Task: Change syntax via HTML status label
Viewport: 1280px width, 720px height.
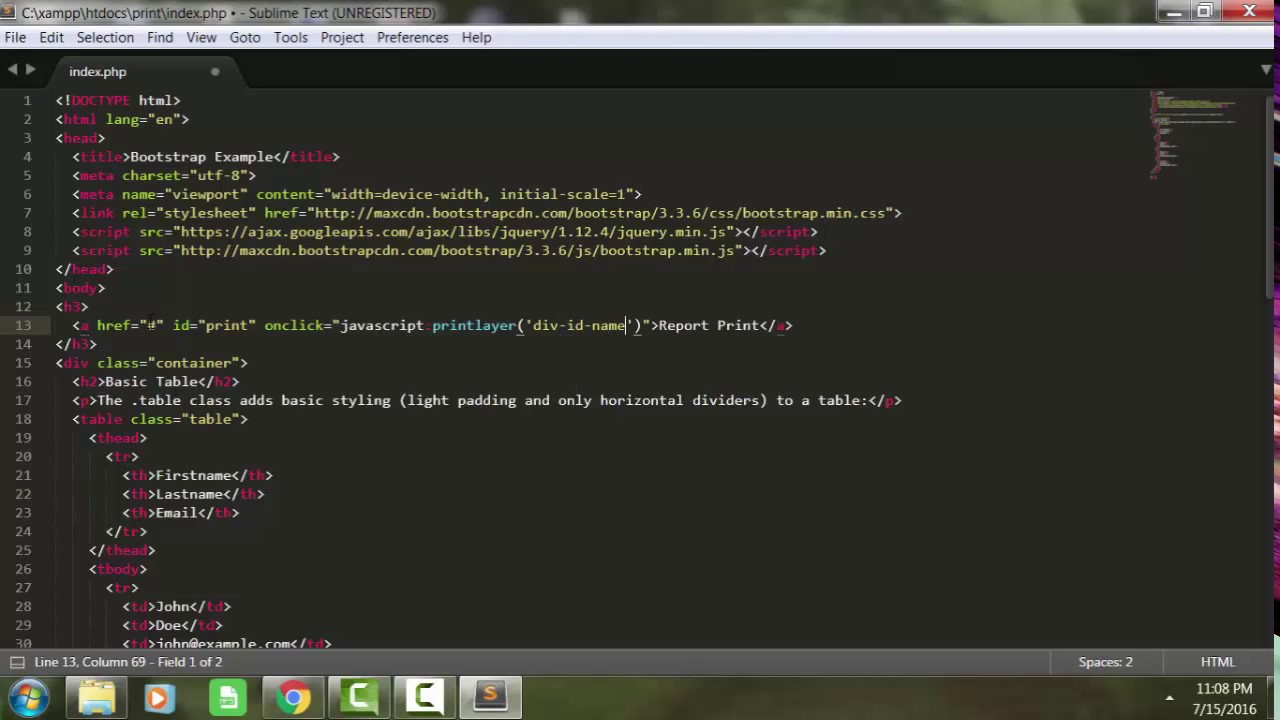Action: pos(1217,662)
